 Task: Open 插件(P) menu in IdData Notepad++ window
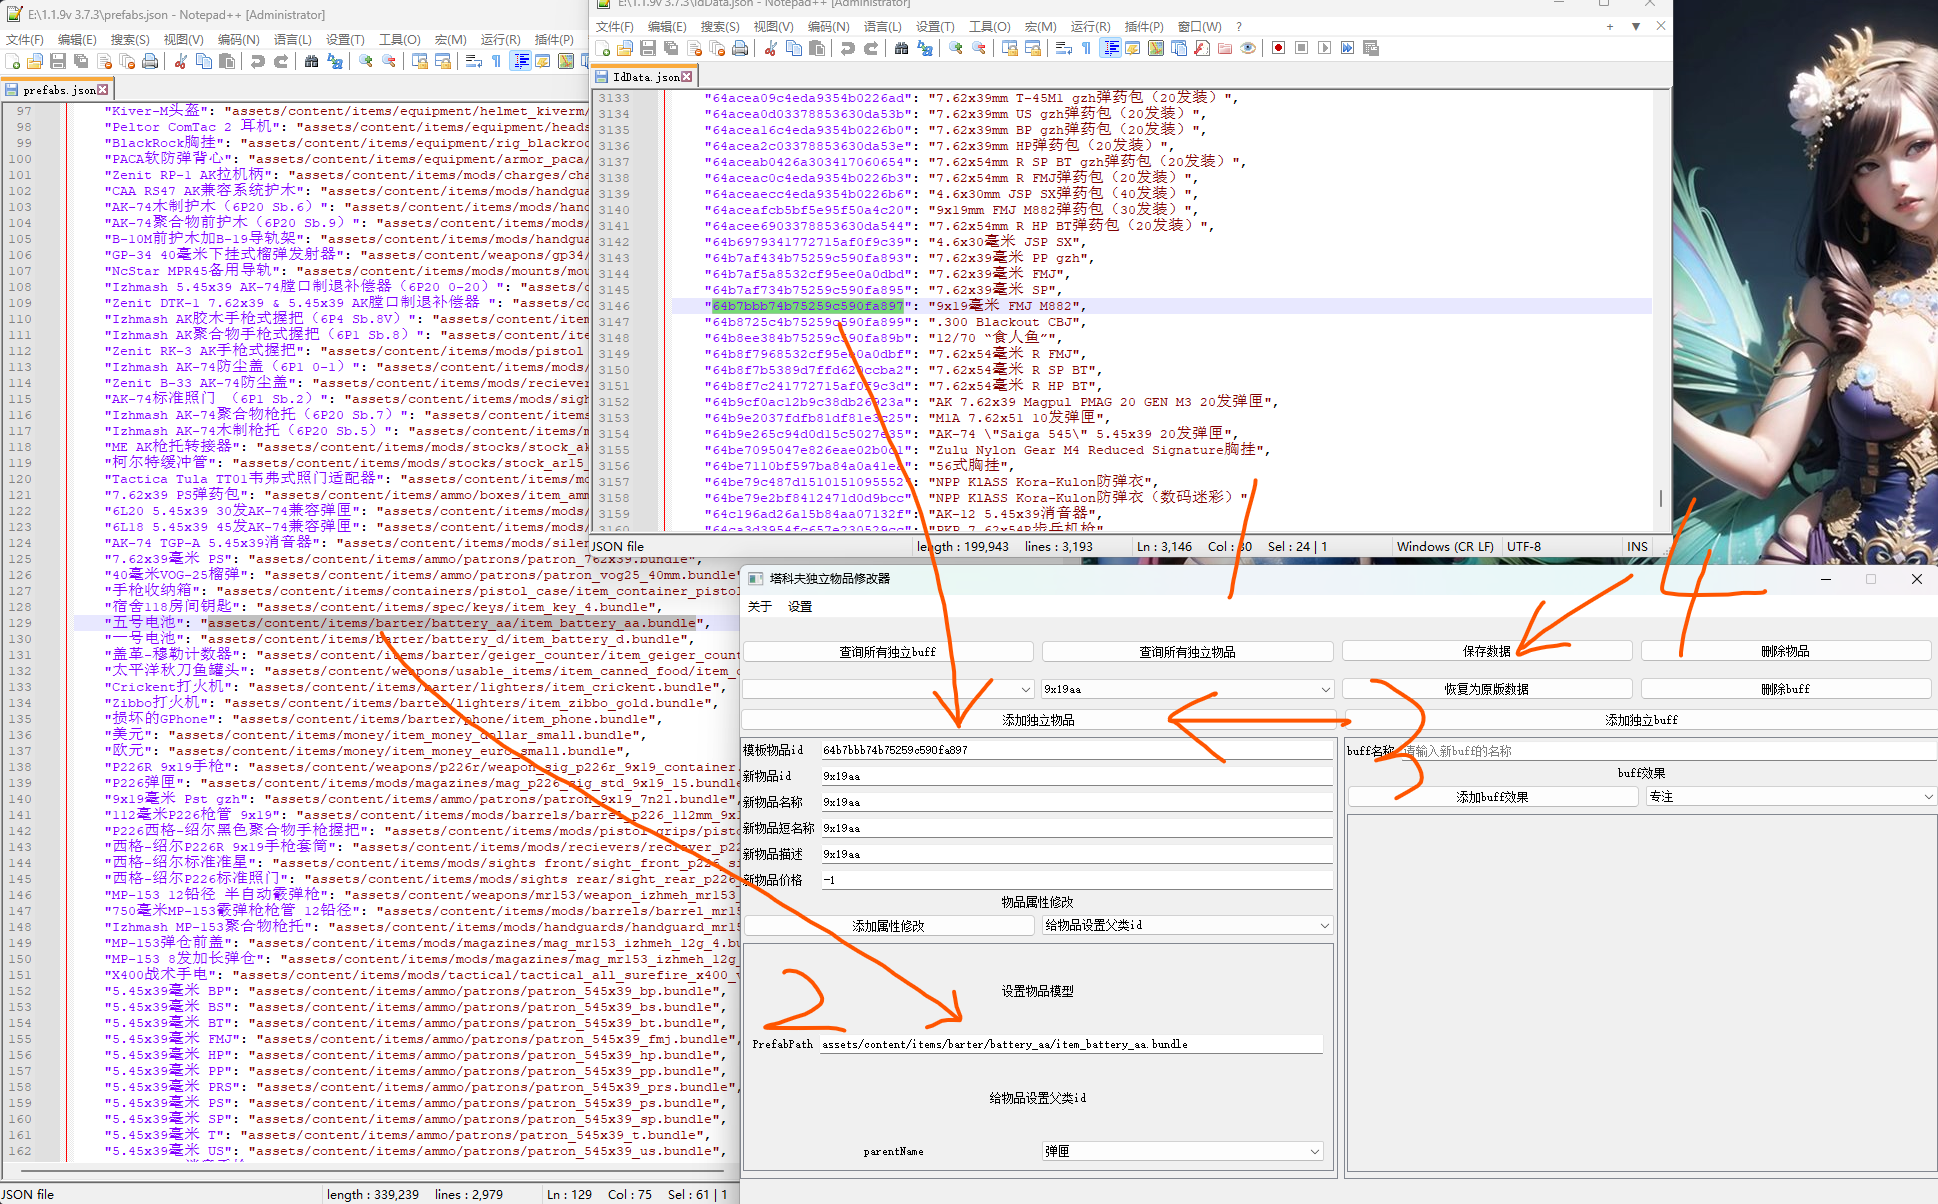click(1143, 27)
